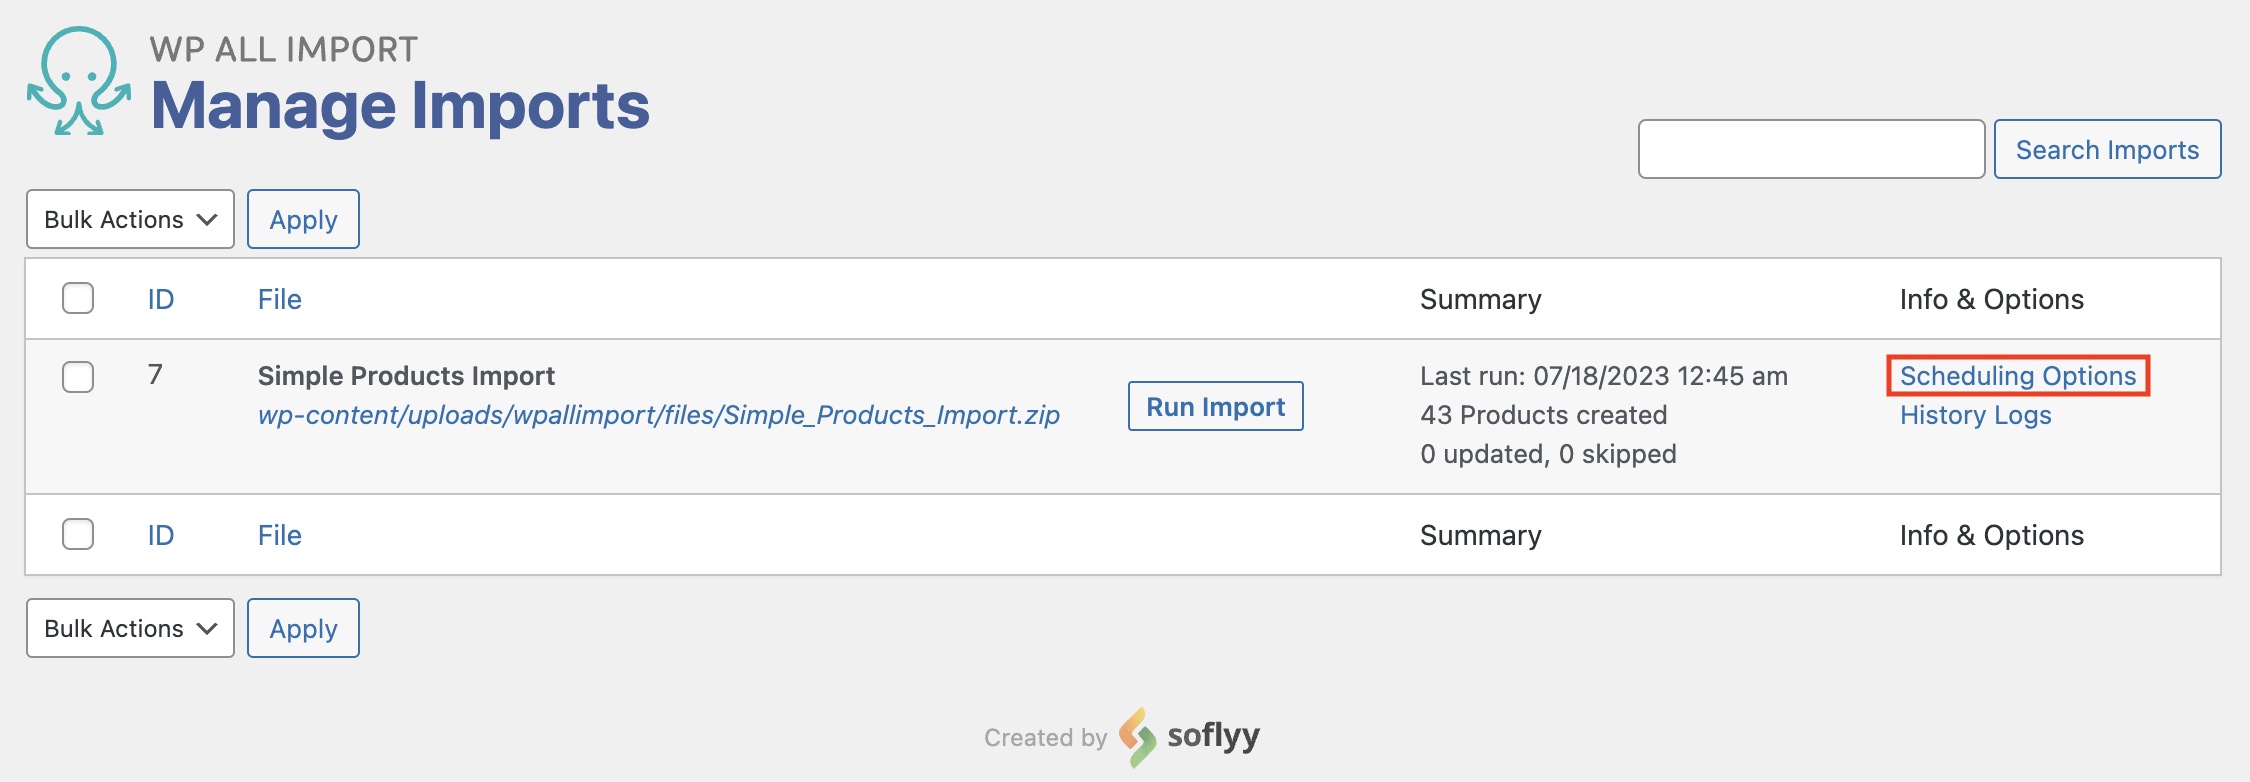View History Logs for the import

coord(1975,415)
